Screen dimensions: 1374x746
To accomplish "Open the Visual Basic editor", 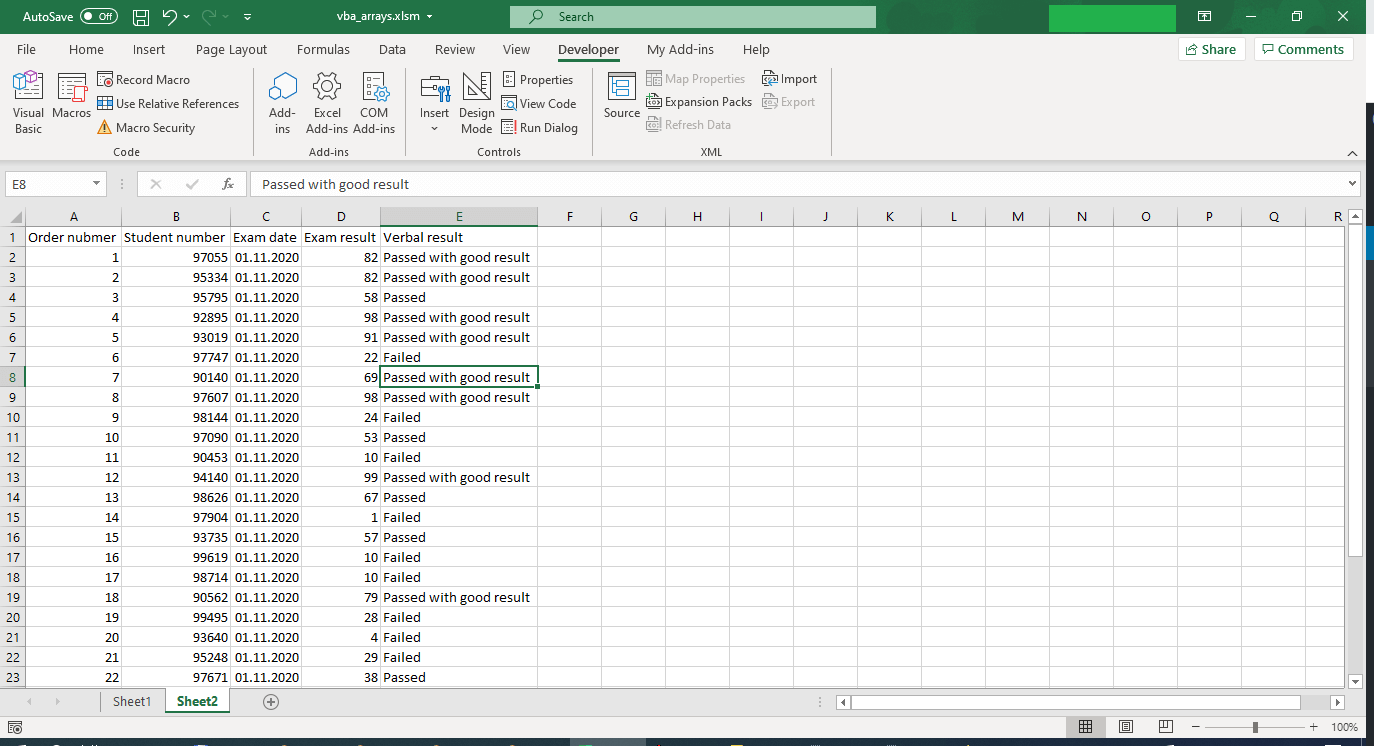I will (x=28, y=102).
